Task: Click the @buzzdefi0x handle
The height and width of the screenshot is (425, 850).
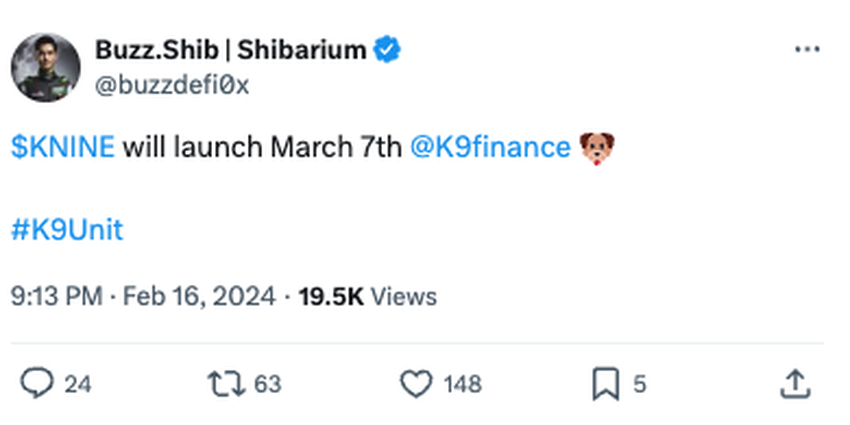Action: coord(171,86)
